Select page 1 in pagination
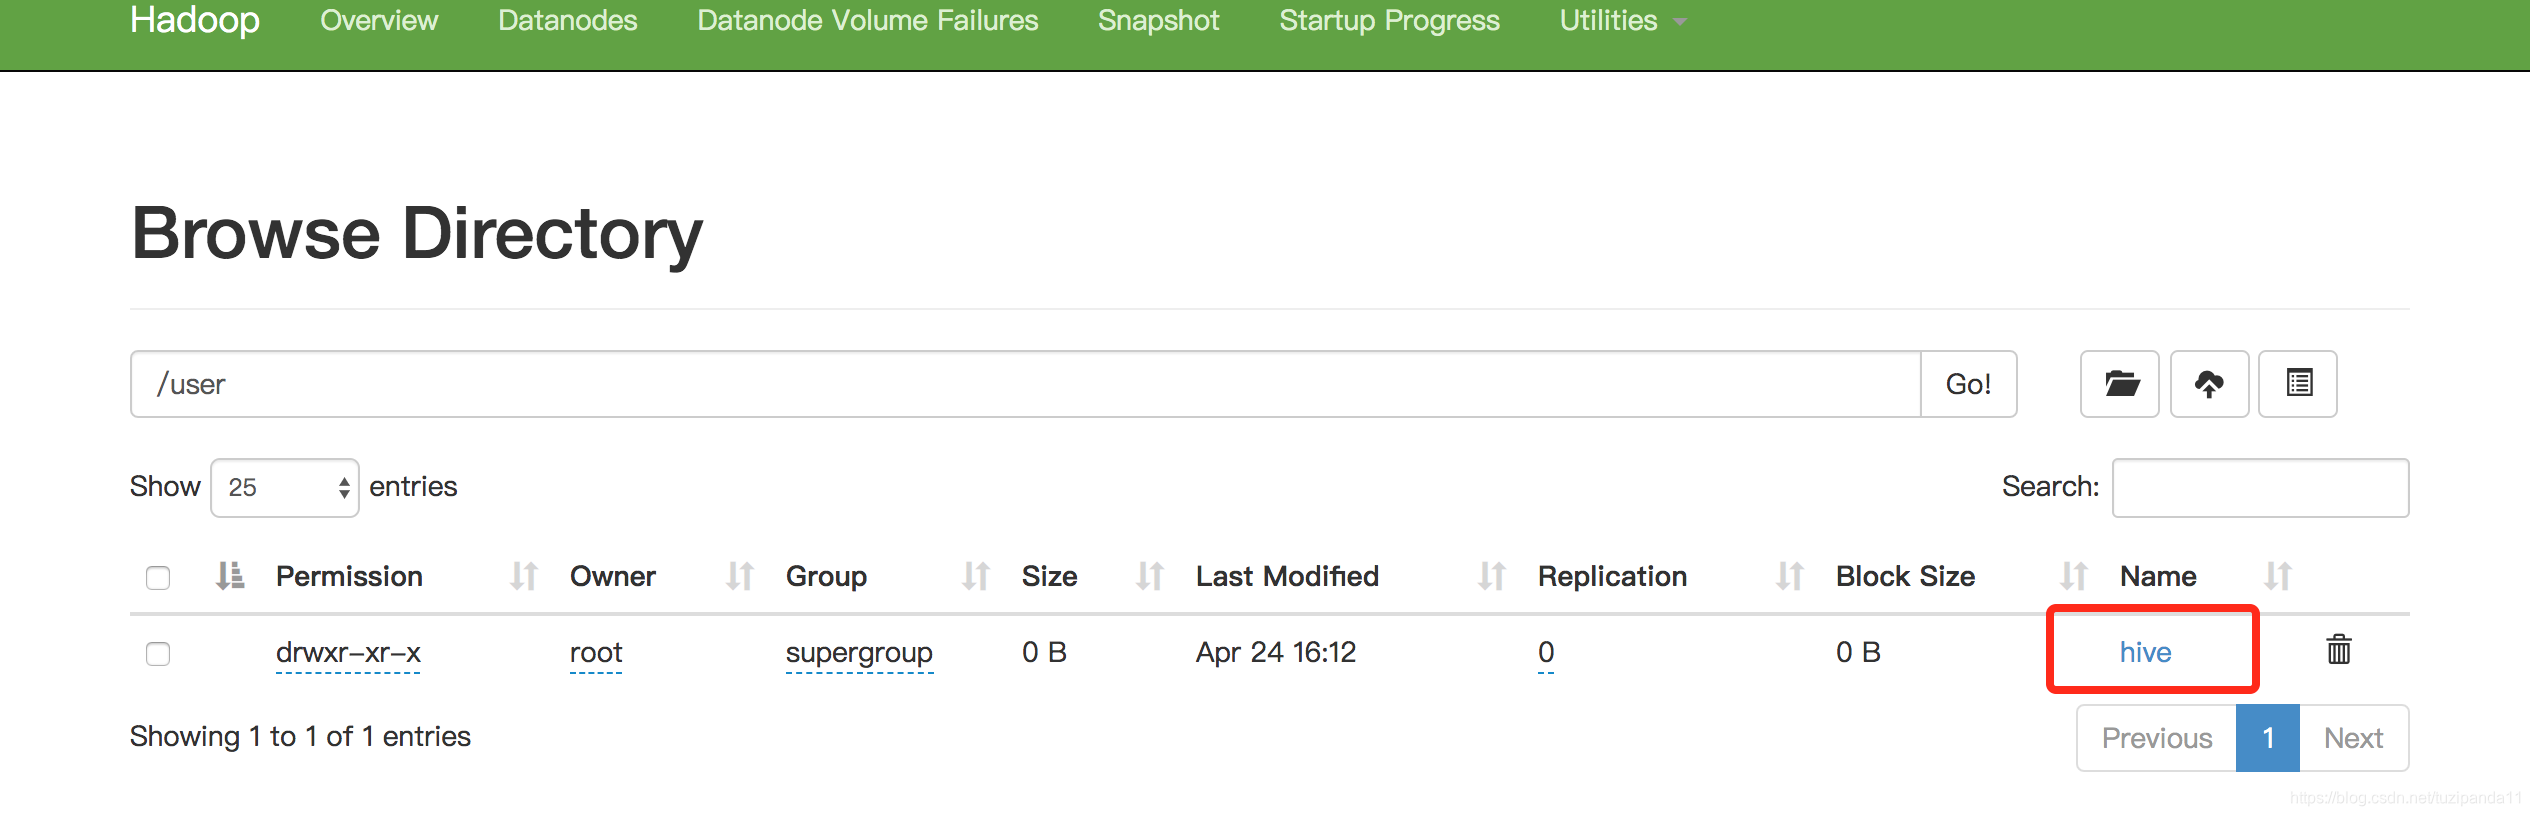The height and width of the screenshot is (816, 2530). pyautogui.click(x=2268, y=738)
